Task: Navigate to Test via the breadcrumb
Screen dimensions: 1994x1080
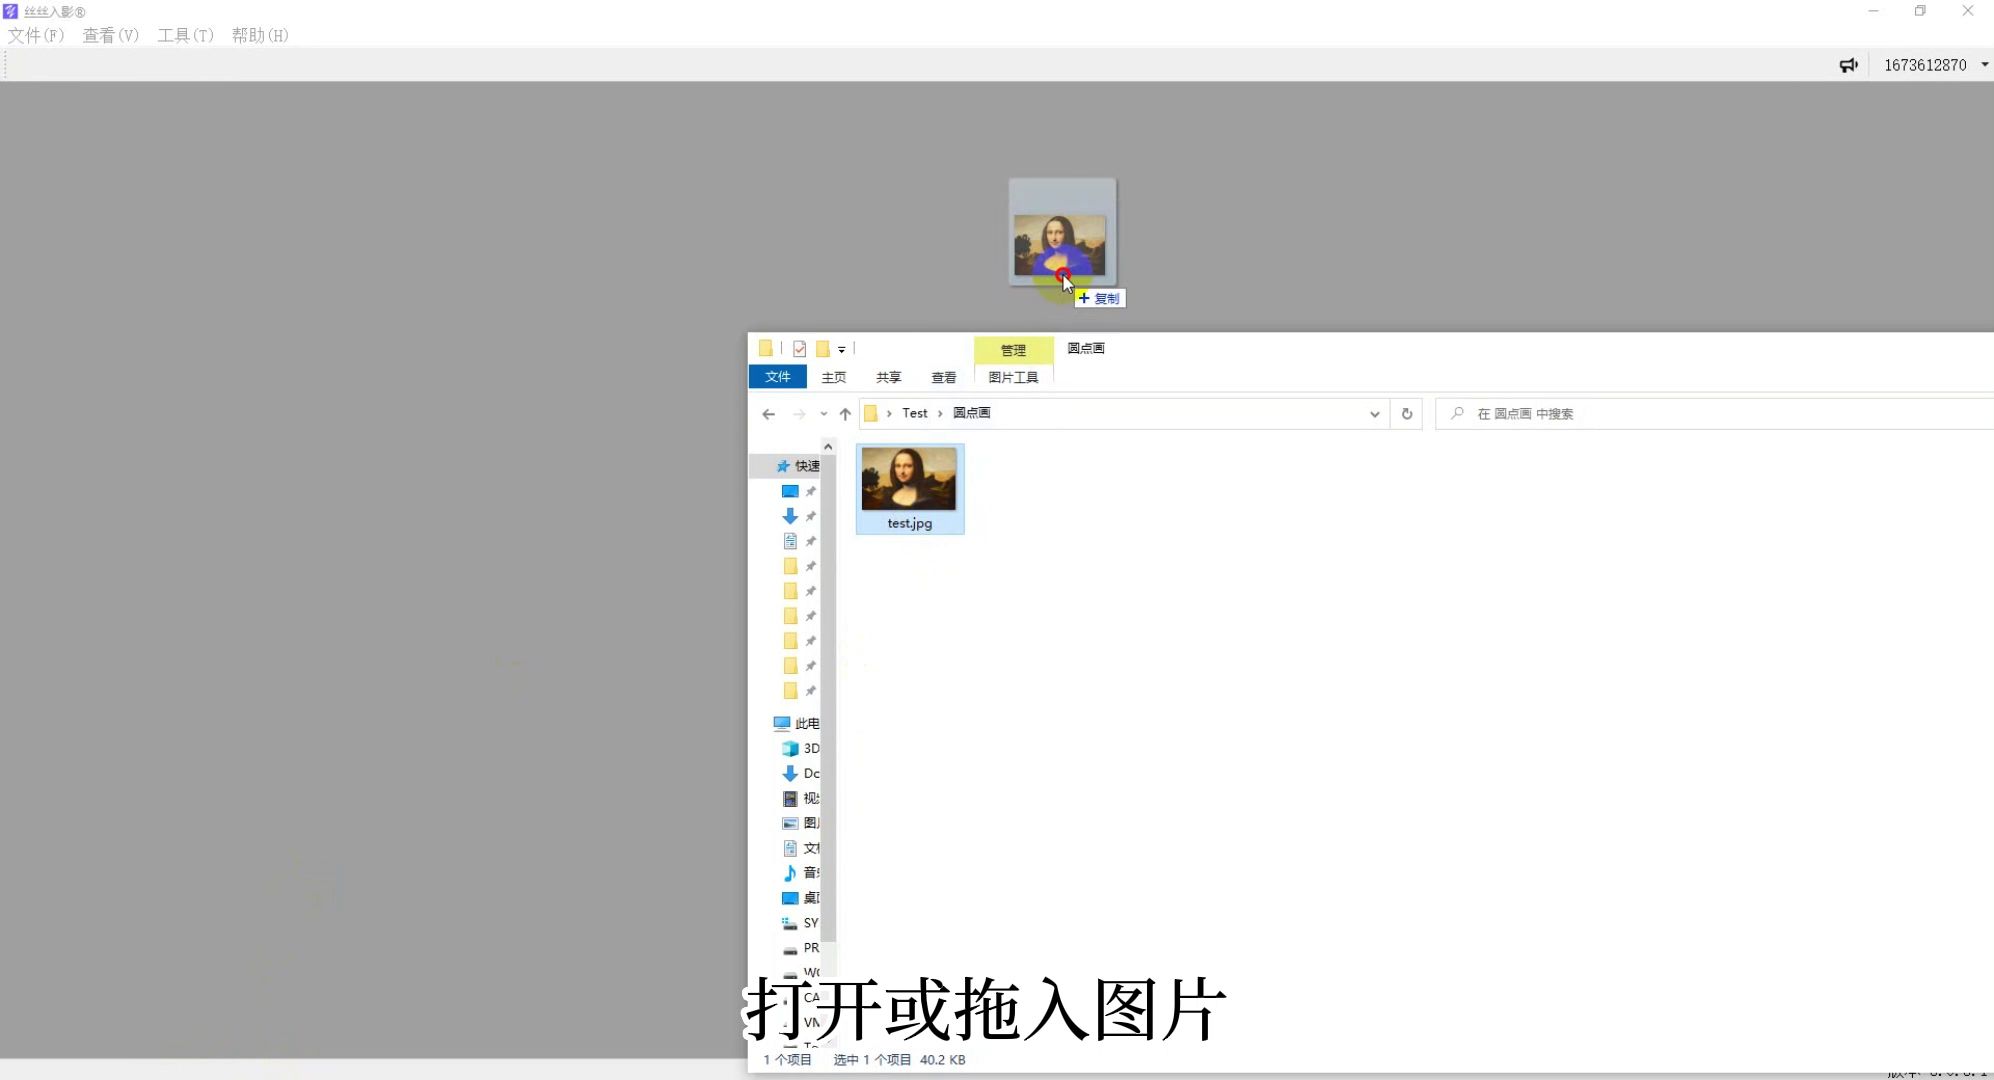Action: [913, 413]
